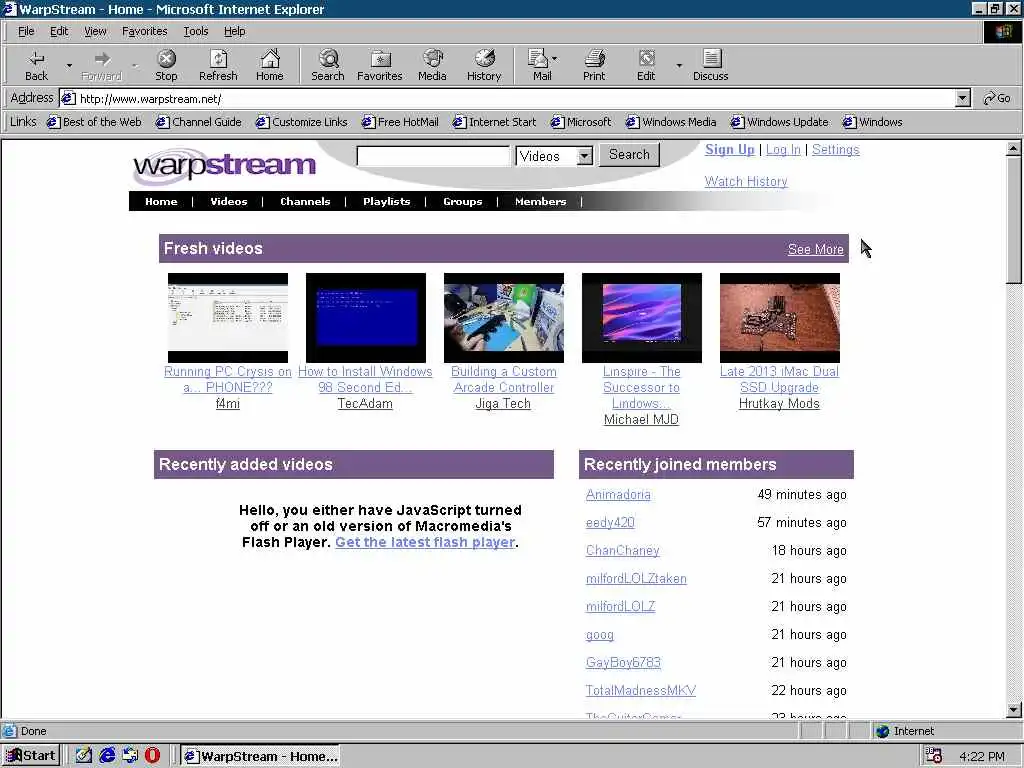Open the Tools menu

[x=195, y=31]
